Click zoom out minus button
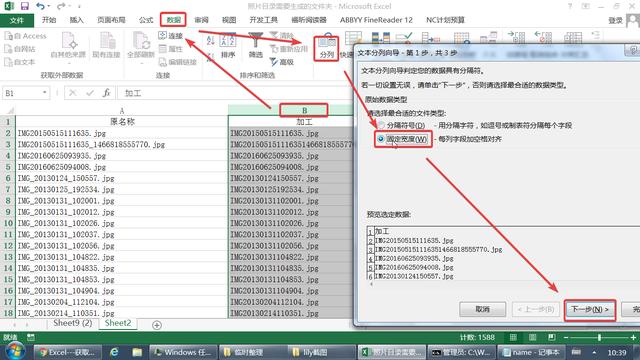Screen dimensions: 640x360 click(566, 338)
